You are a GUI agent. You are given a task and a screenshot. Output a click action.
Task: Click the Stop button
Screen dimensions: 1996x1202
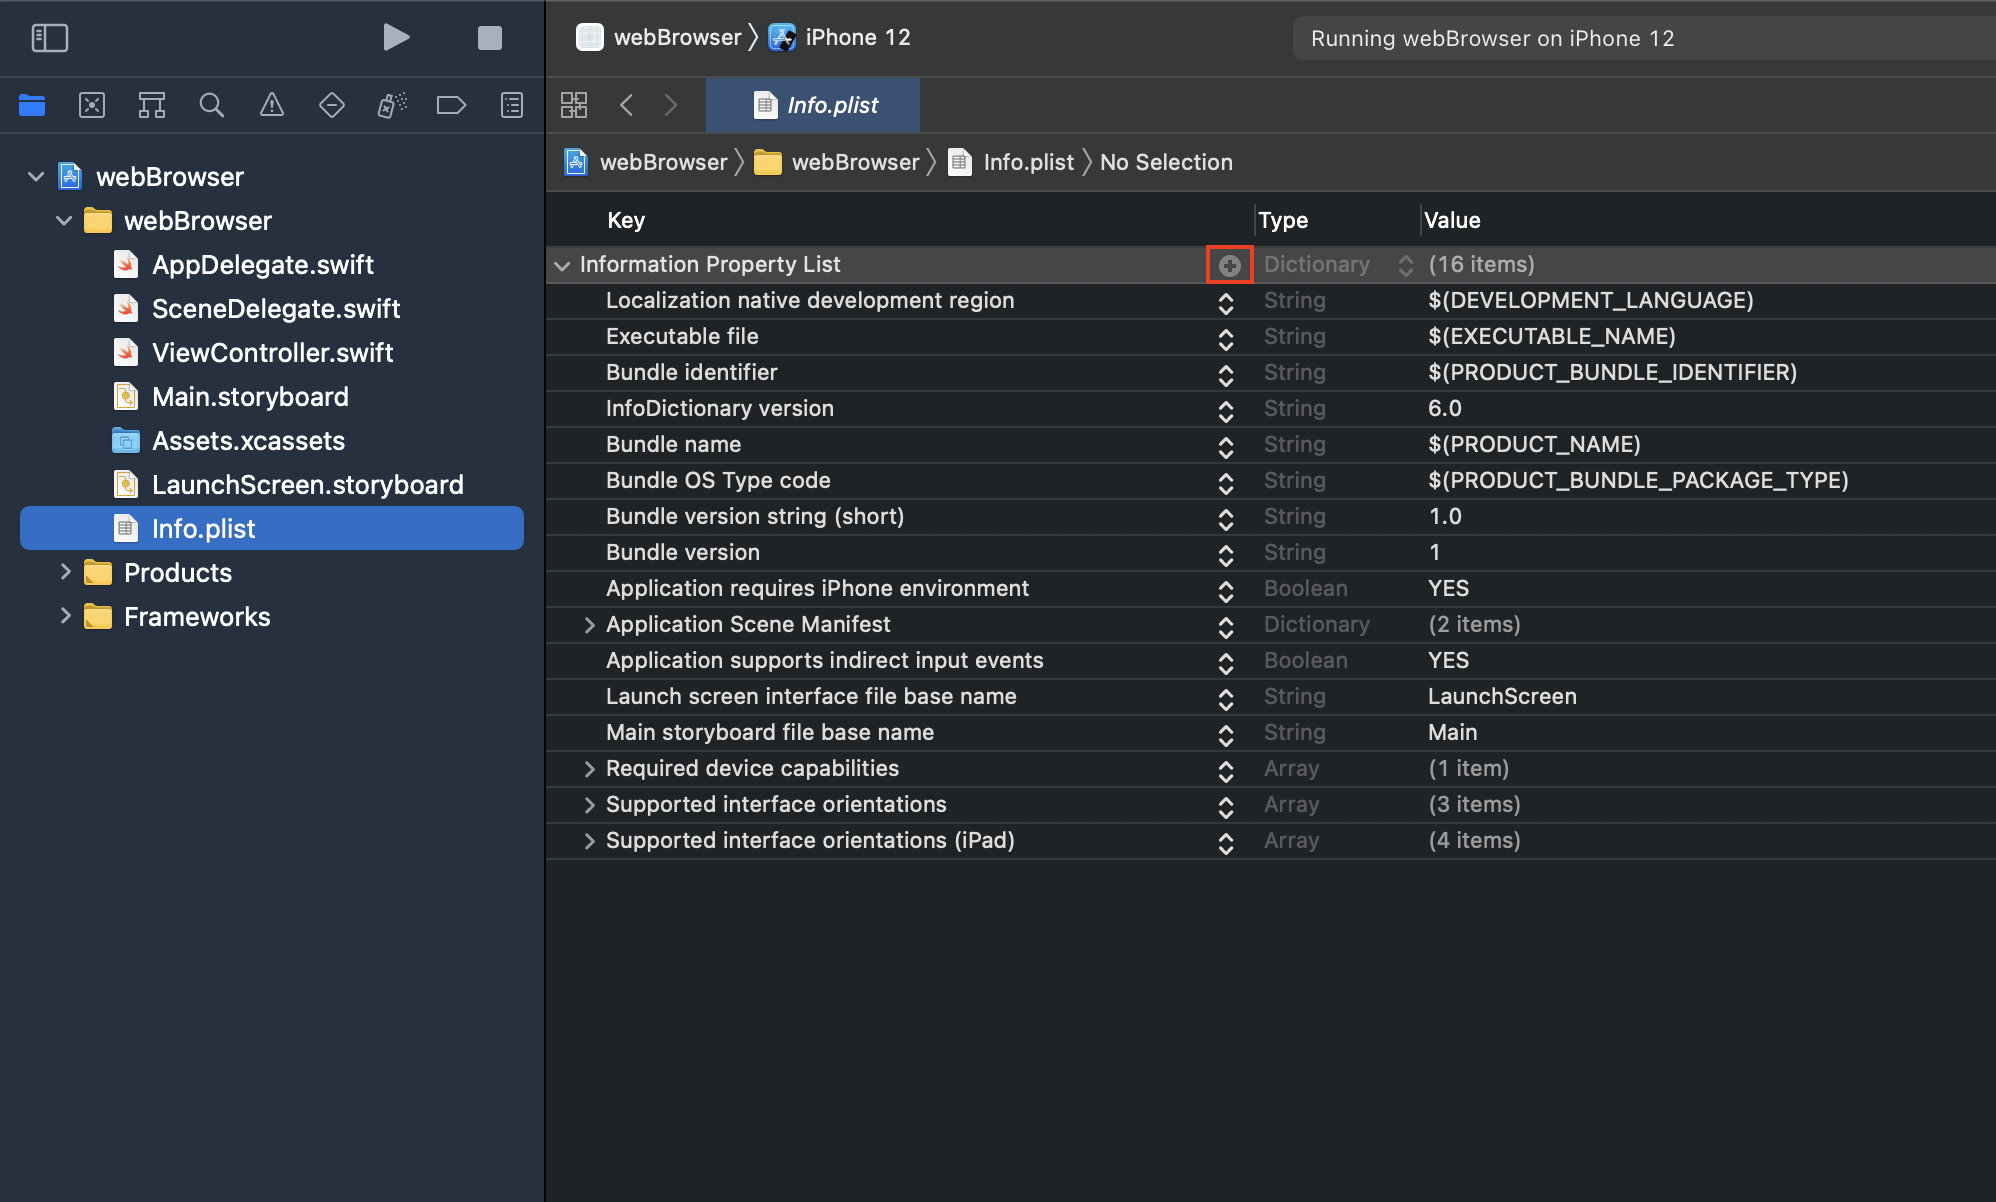(489, 38)
